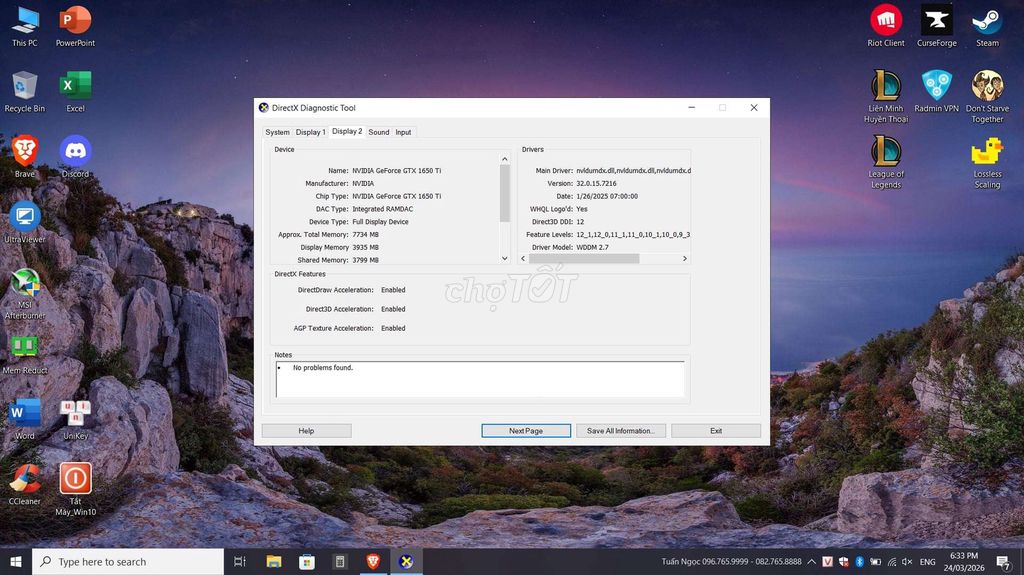The image size is (1024, 575).
Task: Select the Mem Reduct desktop icon
Action: (x=25, y=355)
